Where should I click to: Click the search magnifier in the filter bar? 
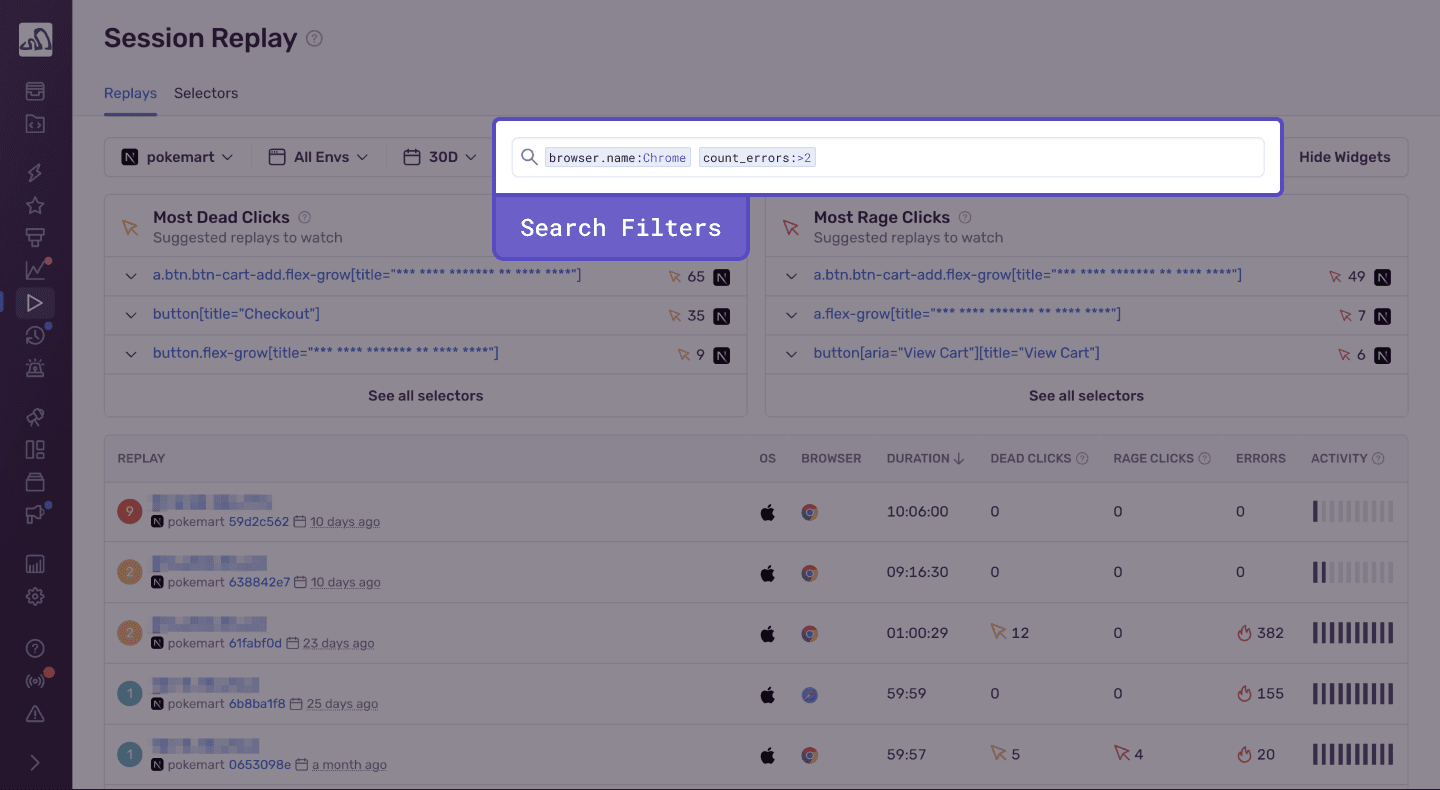click(529, 157)
